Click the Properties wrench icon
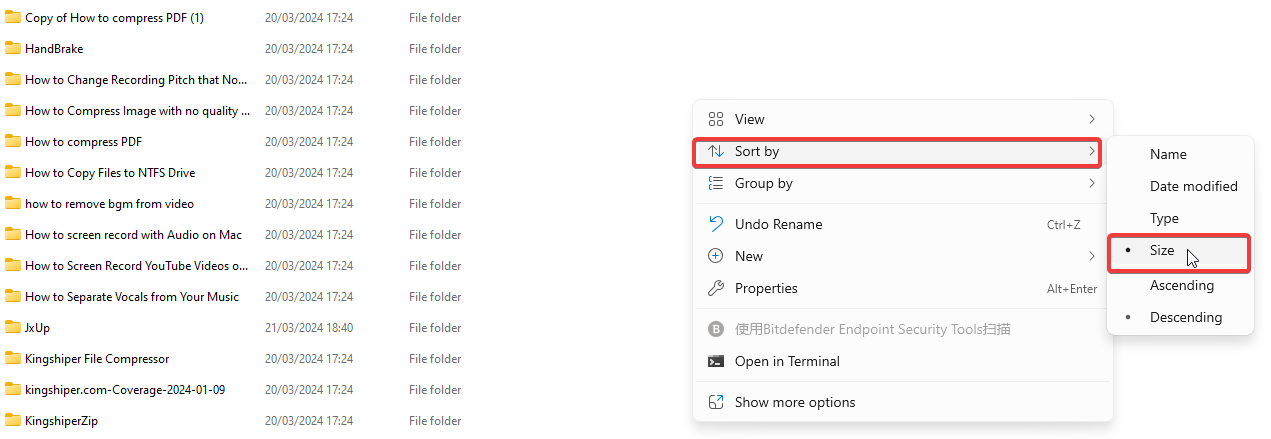The width and height of the screenshot is (1271, 439). [715, 288]
